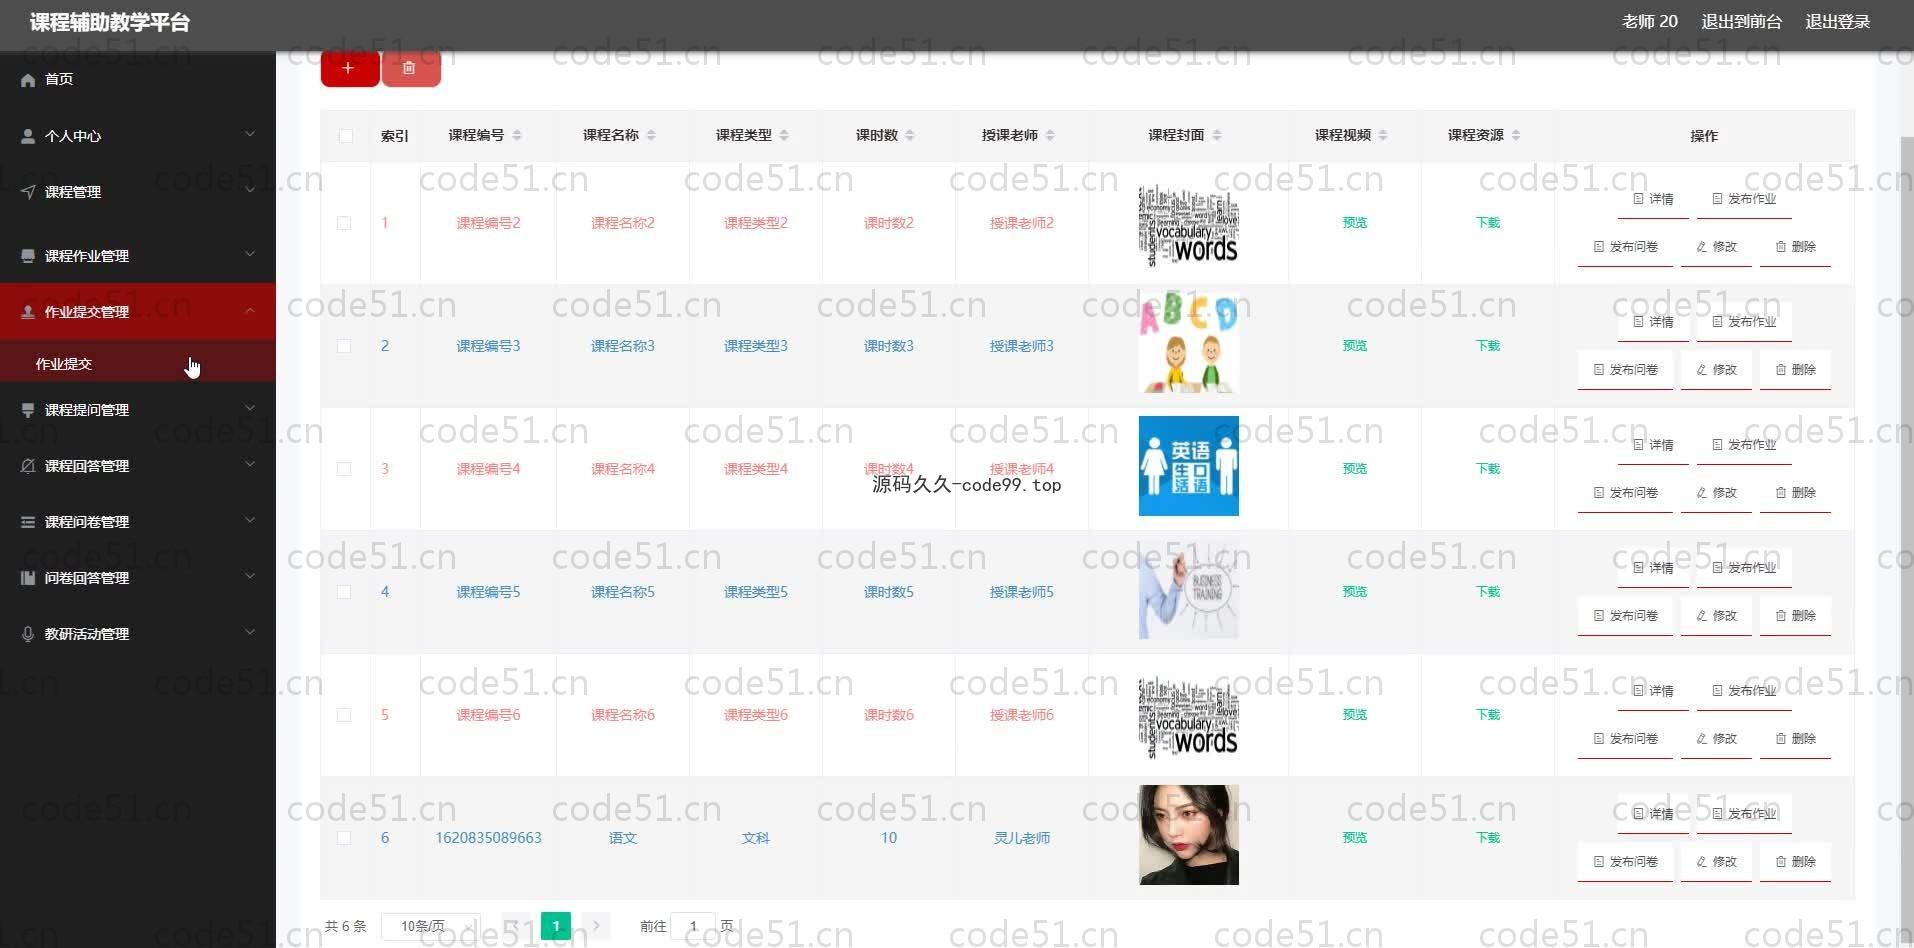Click the microphone icon beside 教研活动管理
1914x948 pixels.
click(28, 634)
